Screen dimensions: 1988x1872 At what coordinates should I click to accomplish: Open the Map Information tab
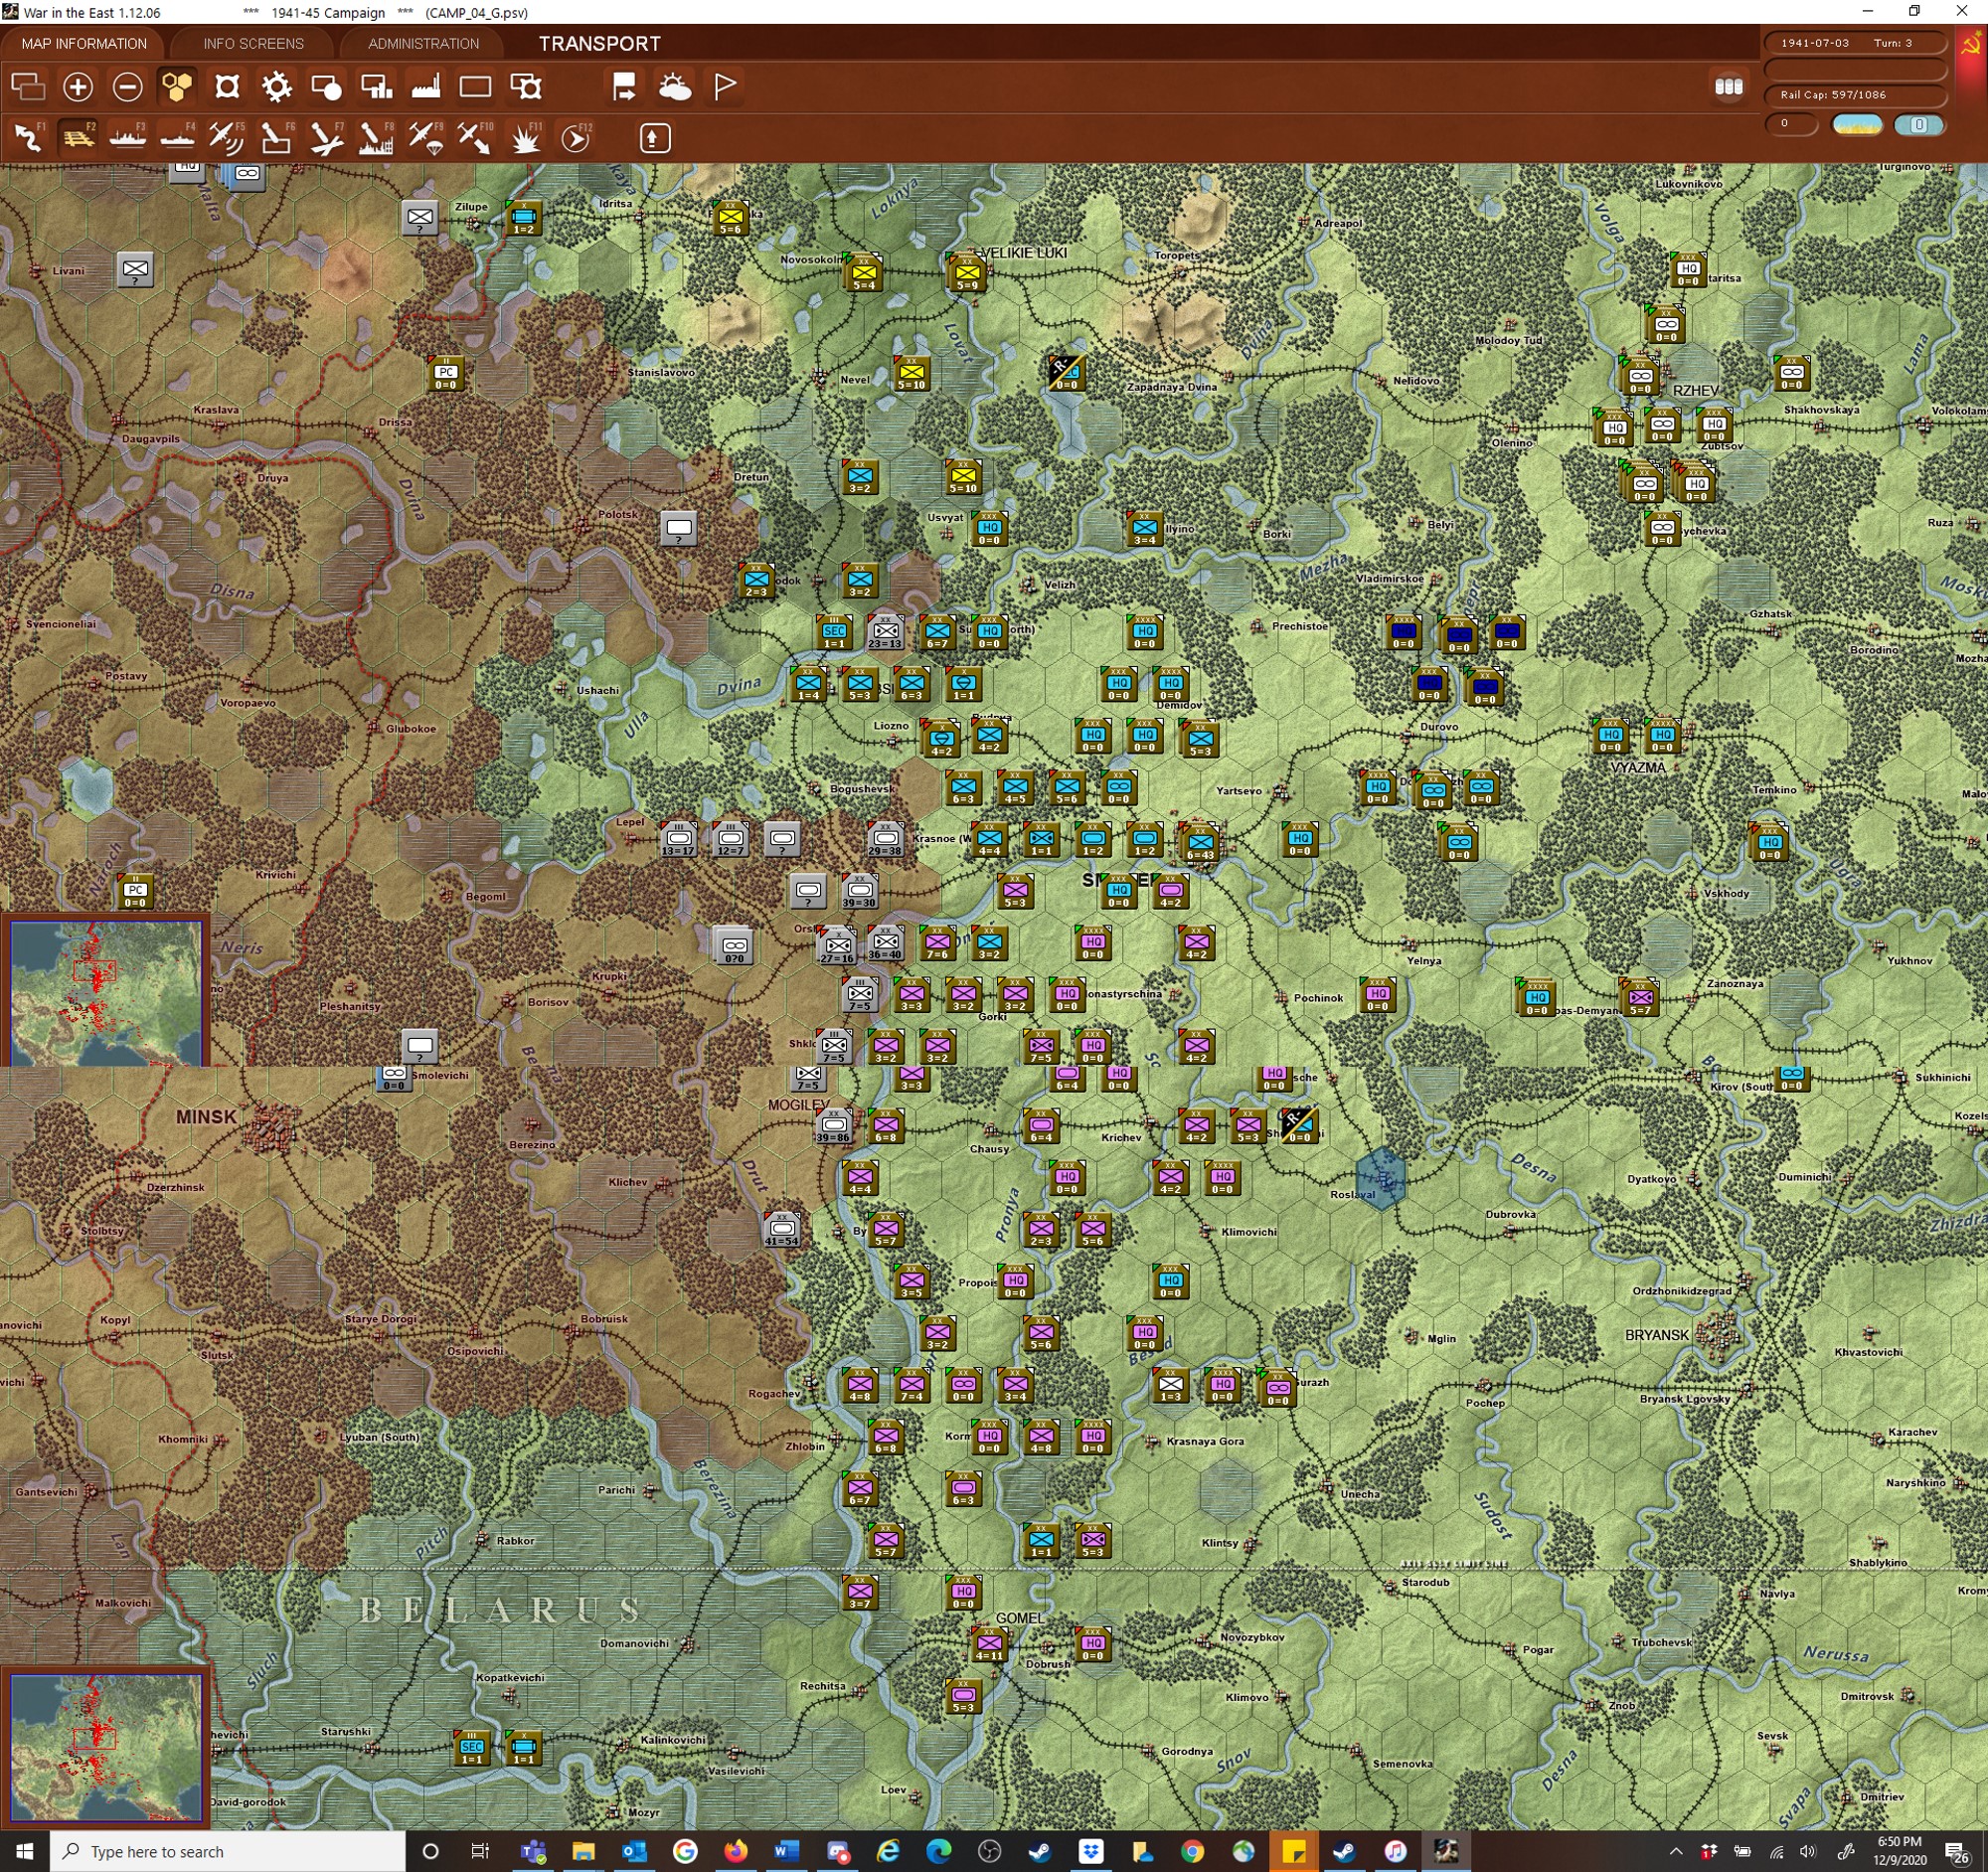[x=84, y=44]
